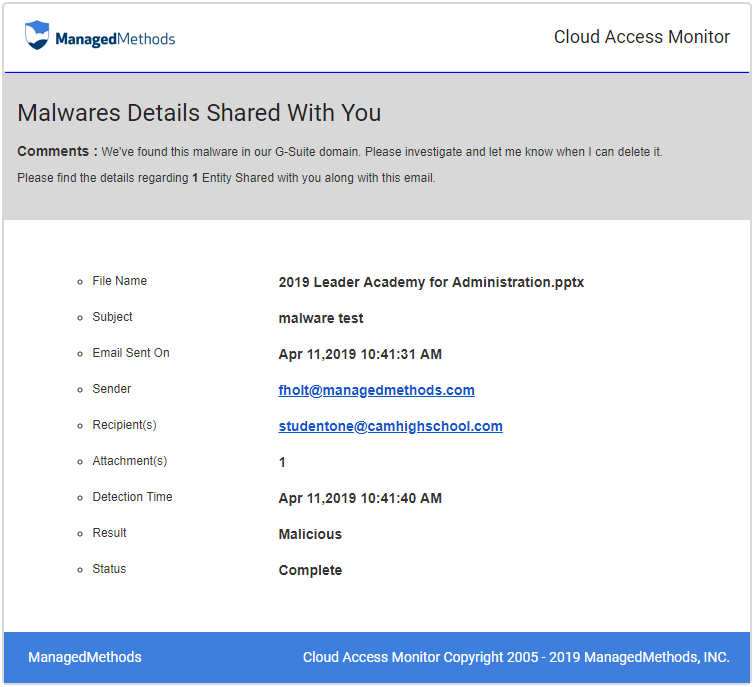This screenshot has height=687, width=753.
Task: Click the Complete status value
Action: click(x=310, y=570)
